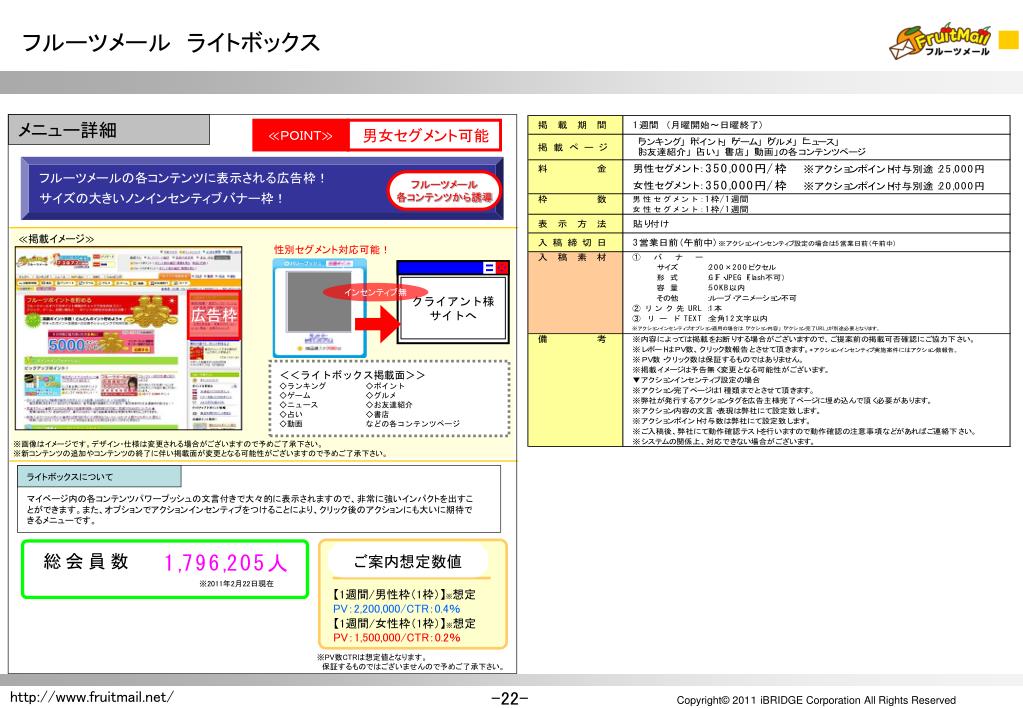The image size is (1023, 708).
Task: Click the <<ライトボックス掲載面>> heading
Action: tap(352, 375)
